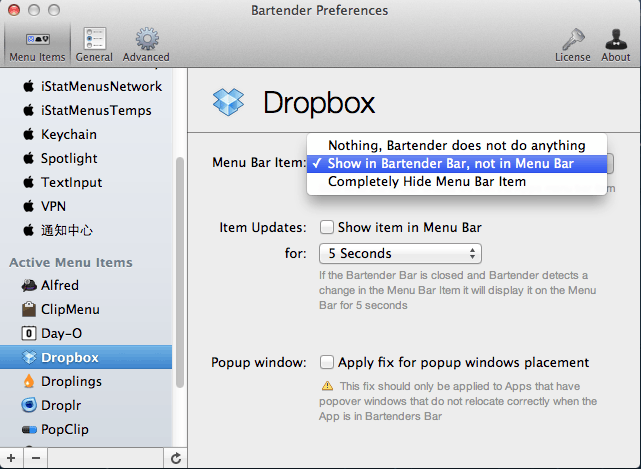Click the Droplr blue icon
Screen dimensions: 641x469
pos(29,405)
